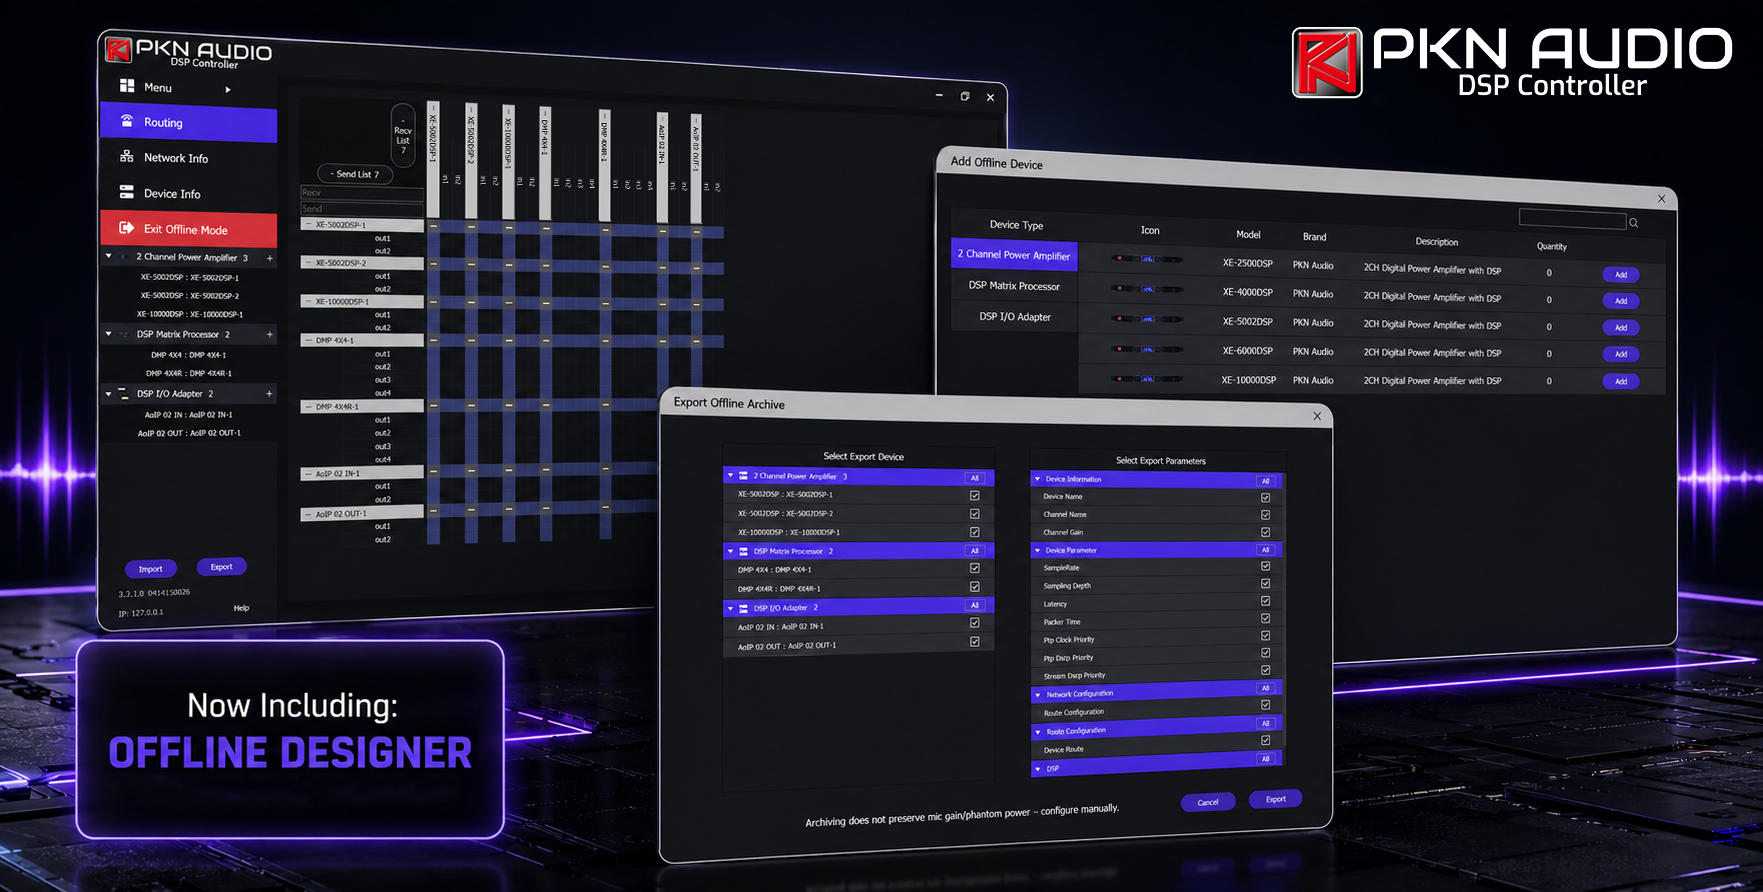Collapse the Network Configuration parameter group
This screenshot has width=1763, height=892.
[1038, 695]
